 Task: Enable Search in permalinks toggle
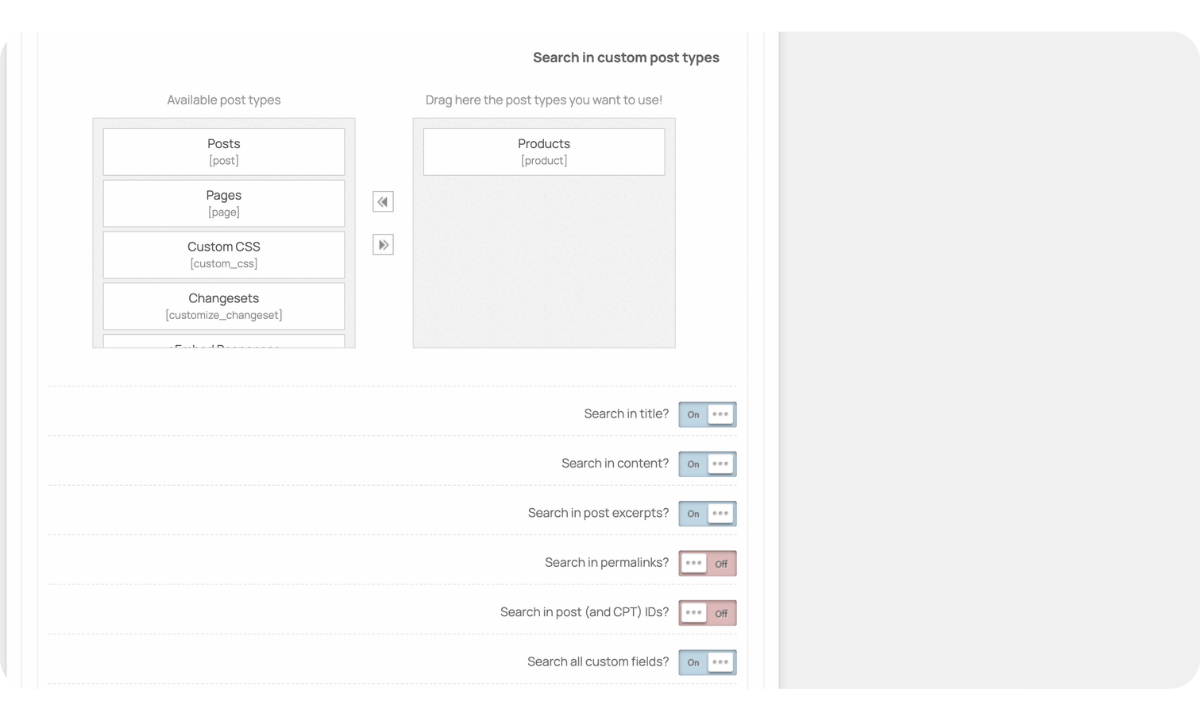point(707,563)
